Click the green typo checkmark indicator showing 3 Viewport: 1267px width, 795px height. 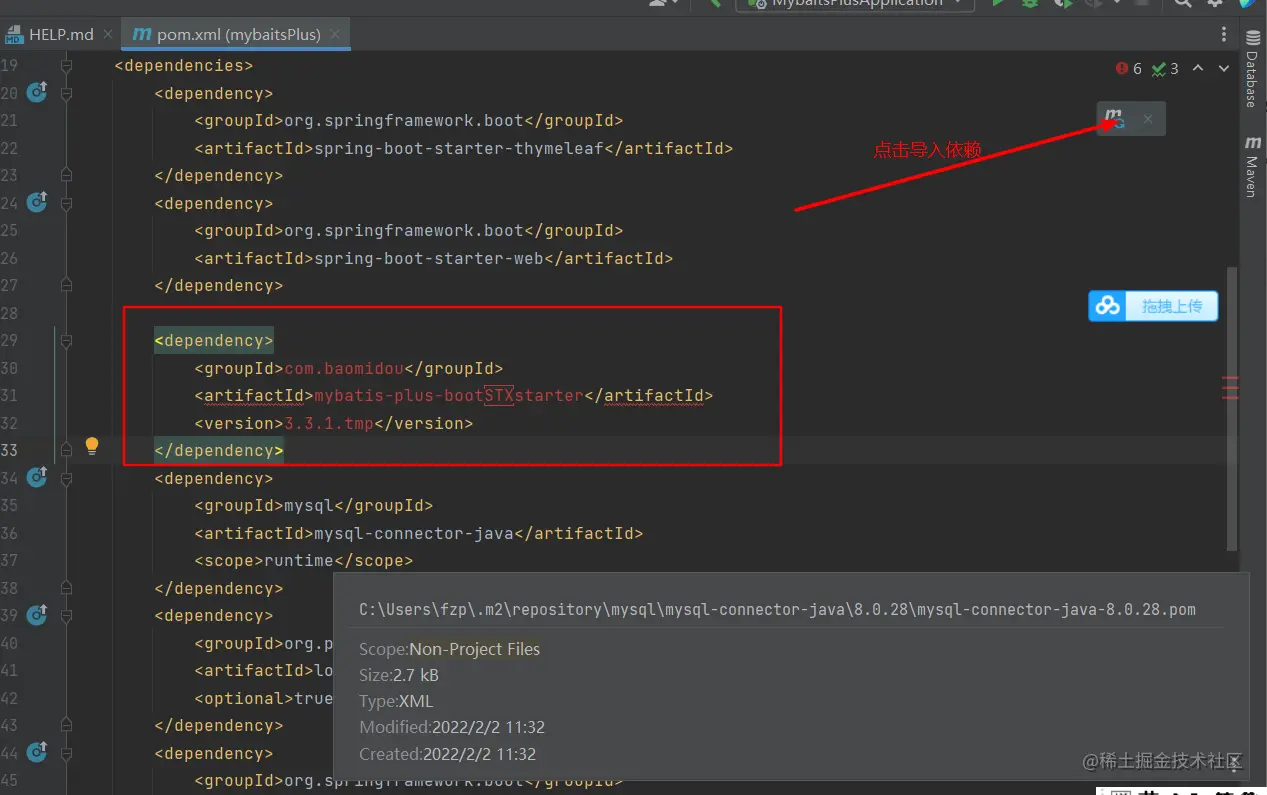[x=1165, y=69]
